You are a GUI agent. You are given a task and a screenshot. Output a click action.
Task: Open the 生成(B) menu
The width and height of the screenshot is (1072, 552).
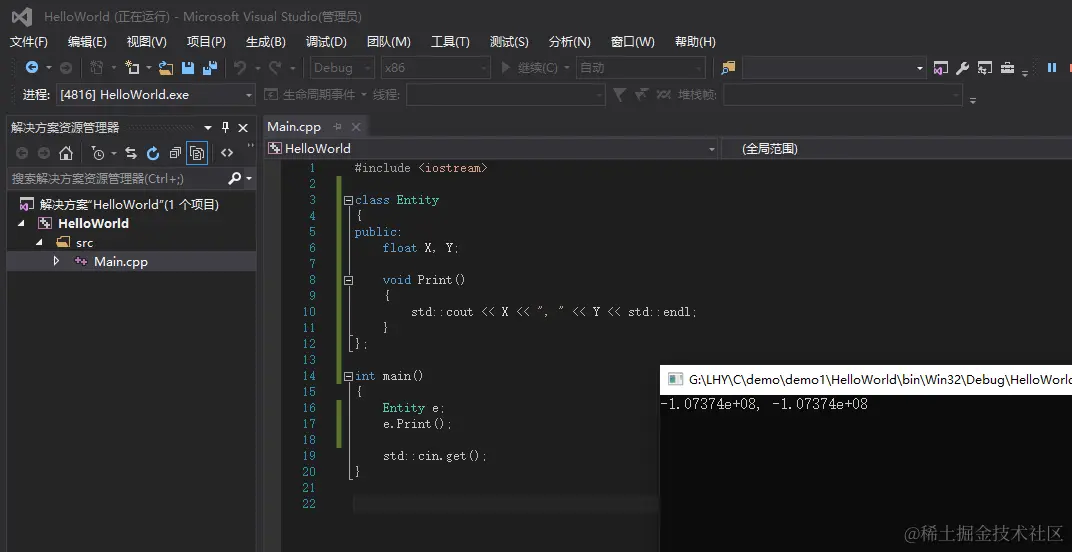(x=265, y=42)
